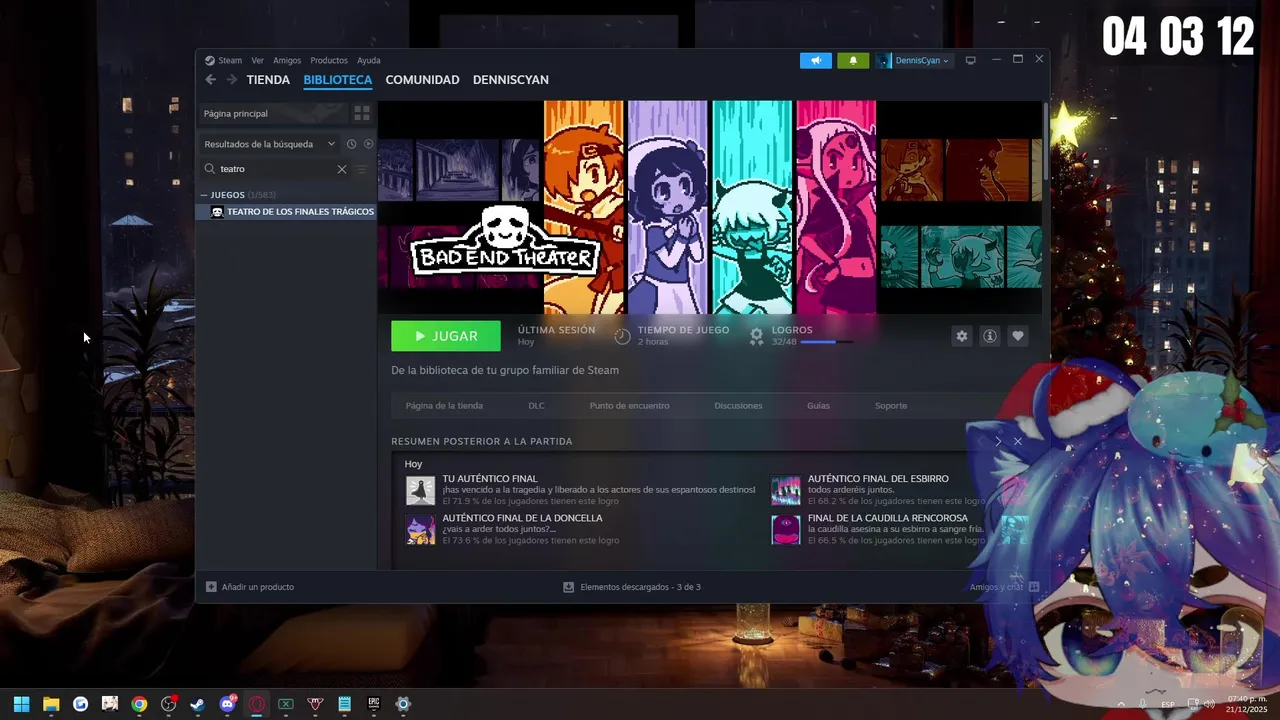The width and height of the screenshot is (1280, 720).
Task: Open Epic Games Launcher from taskbar
Action: pos(374,704)
